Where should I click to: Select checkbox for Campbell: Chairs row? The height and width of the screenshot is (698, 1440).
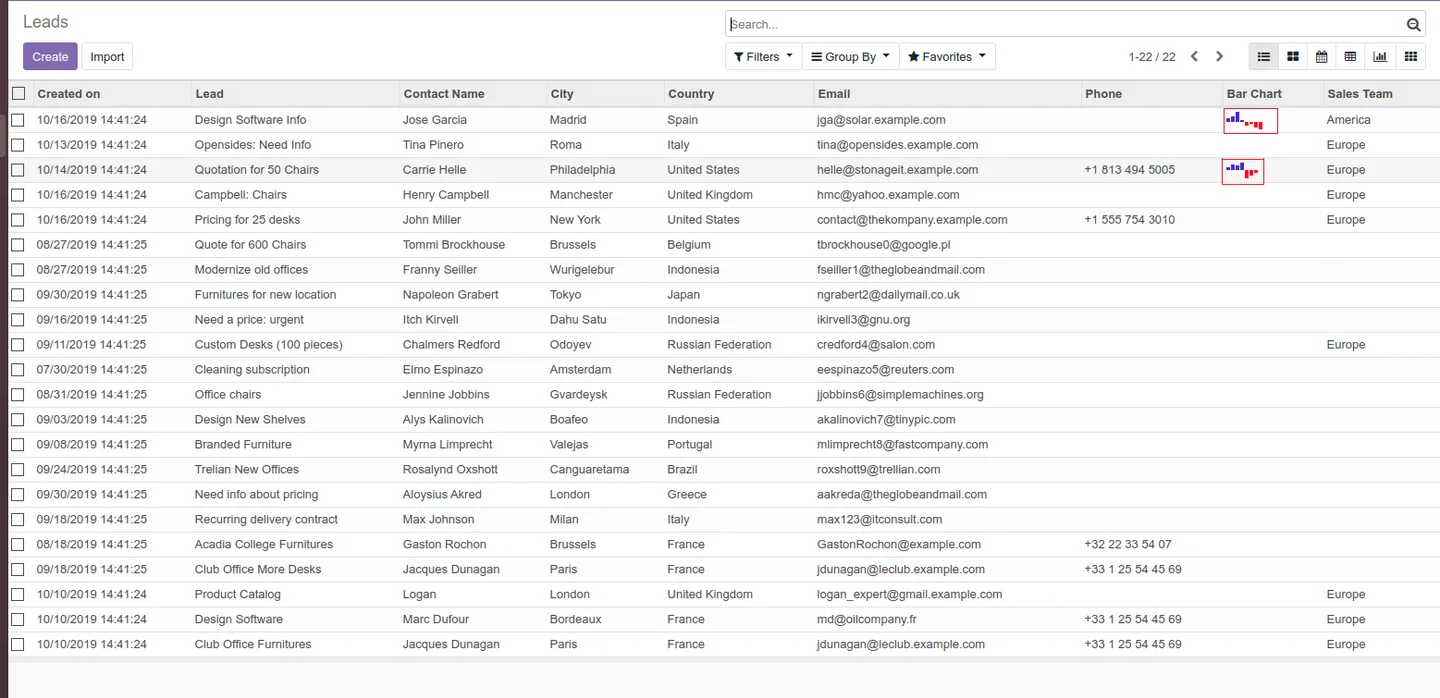[x=18, y=195]
